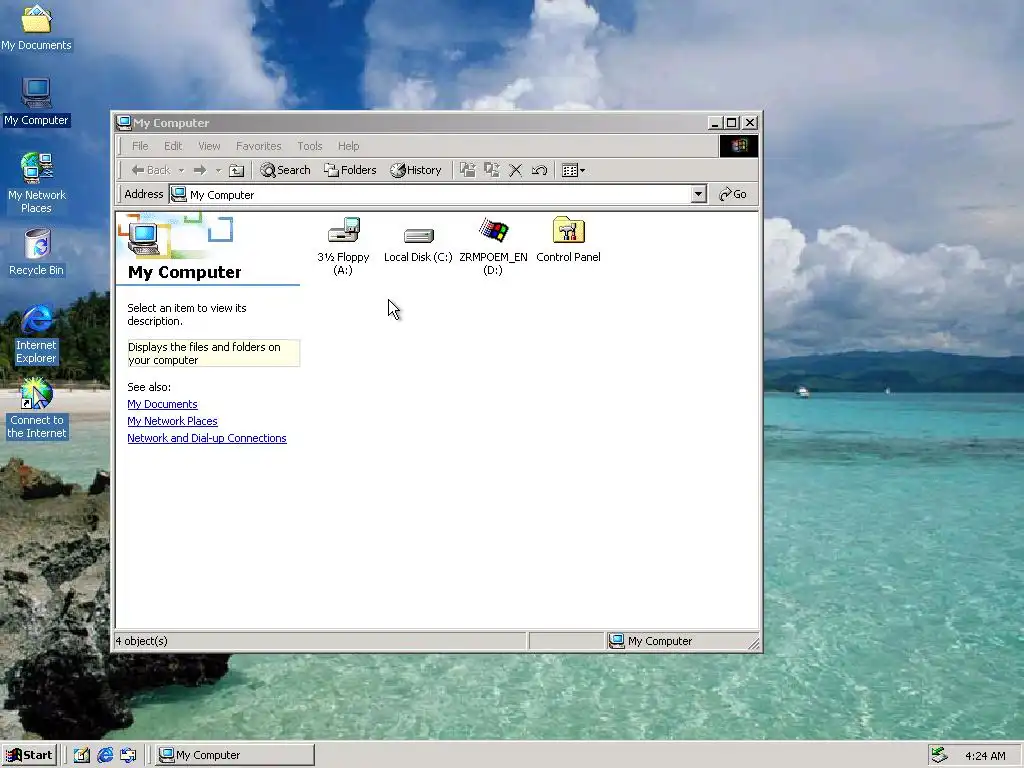Show the Folders pane
Viewport: 1024px width, 768px height.
pos(350,170)
